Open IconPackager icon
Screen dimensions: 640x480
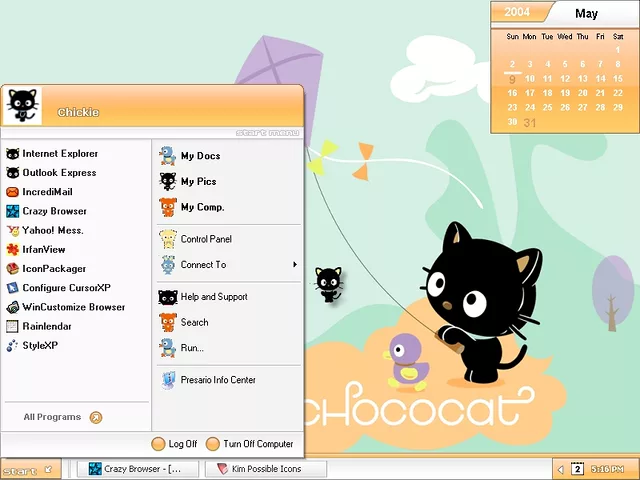pyautogui.click(x=13, y=269)
